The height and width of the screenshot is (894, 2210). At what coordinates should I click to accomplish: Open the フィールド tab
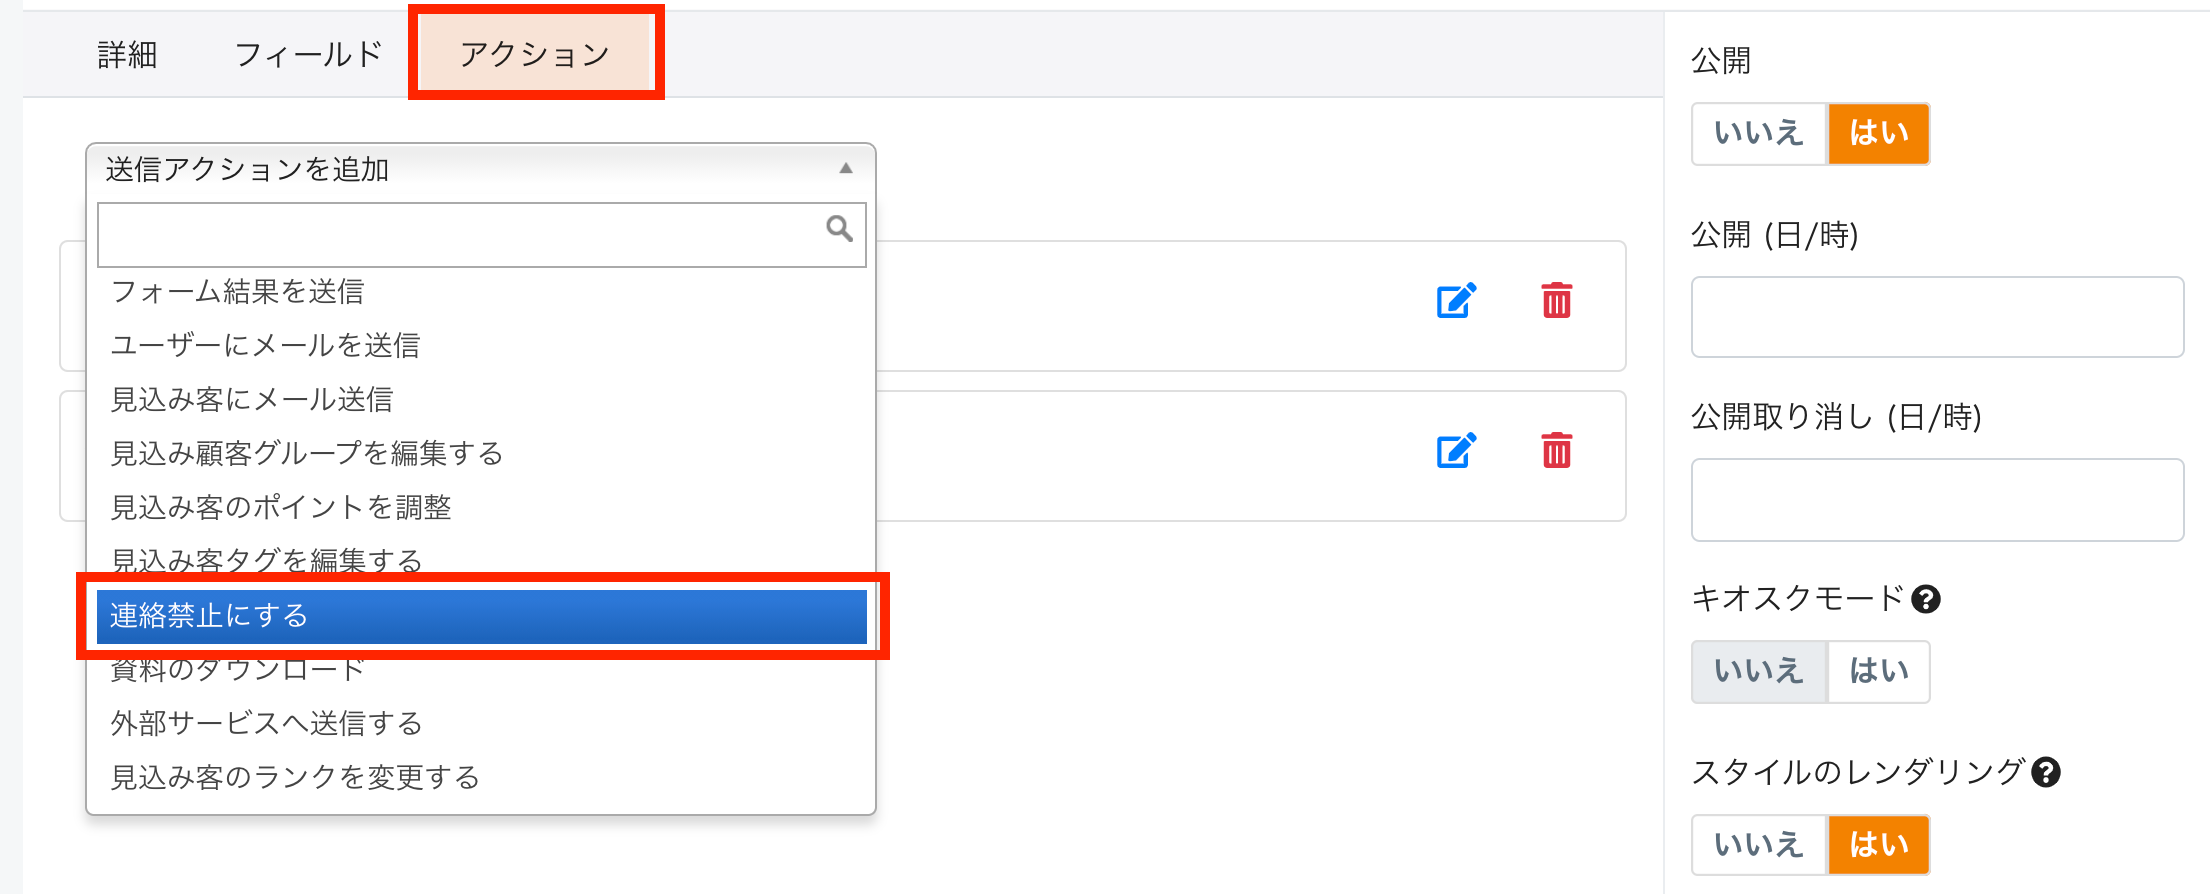(x=308, y=55)
